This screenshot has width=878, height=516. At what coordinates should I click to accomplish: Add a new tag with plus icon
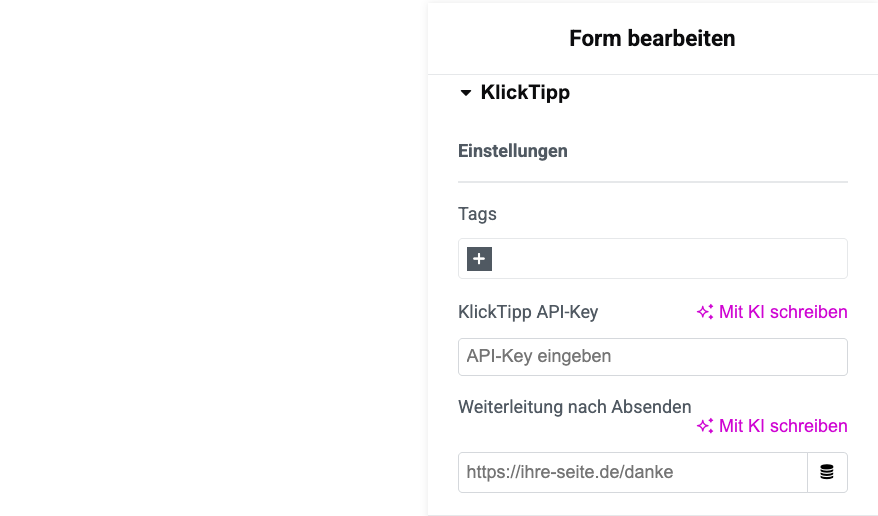479,259
